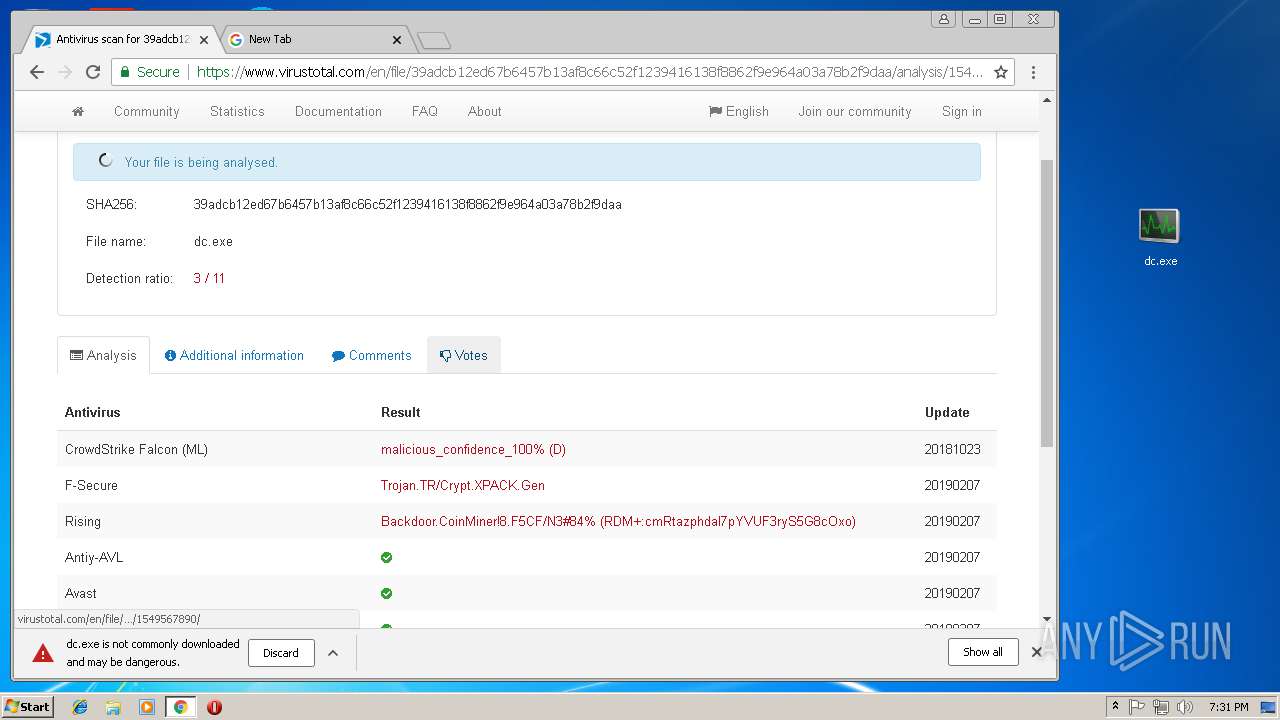The width and height of the screenshot is (1280, 720).
Task: Open the Community menu
Action: coord(147,111)
